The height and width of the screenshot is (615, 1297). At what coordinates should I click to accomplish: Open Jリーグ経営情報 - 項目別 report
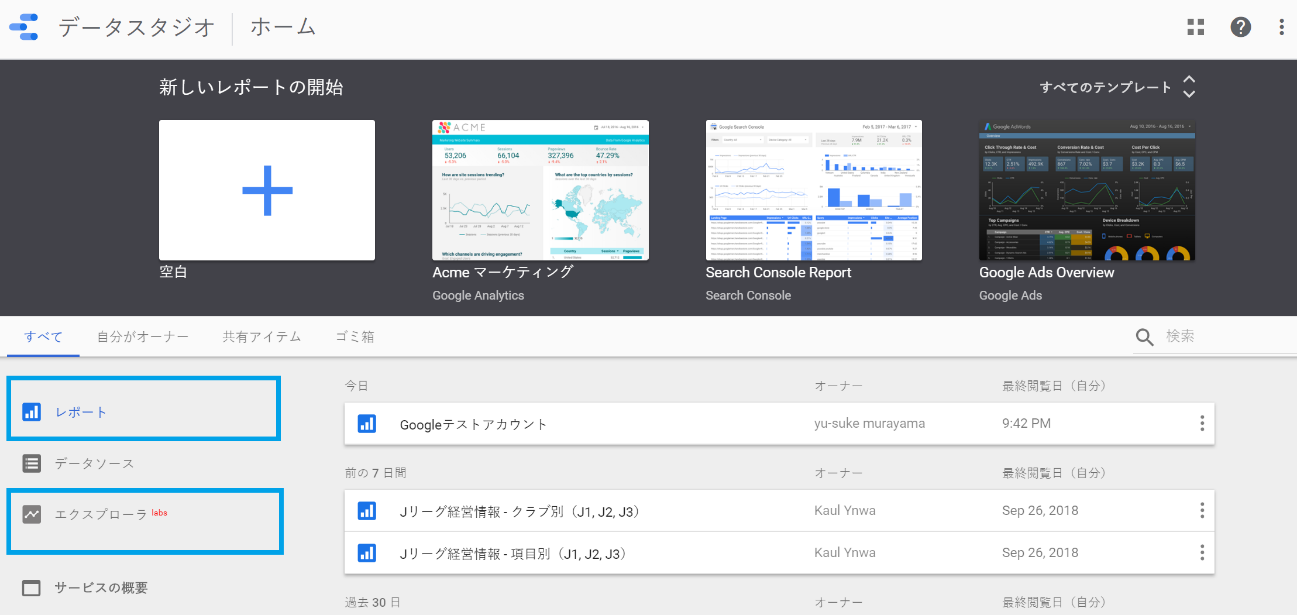(780, 552)
